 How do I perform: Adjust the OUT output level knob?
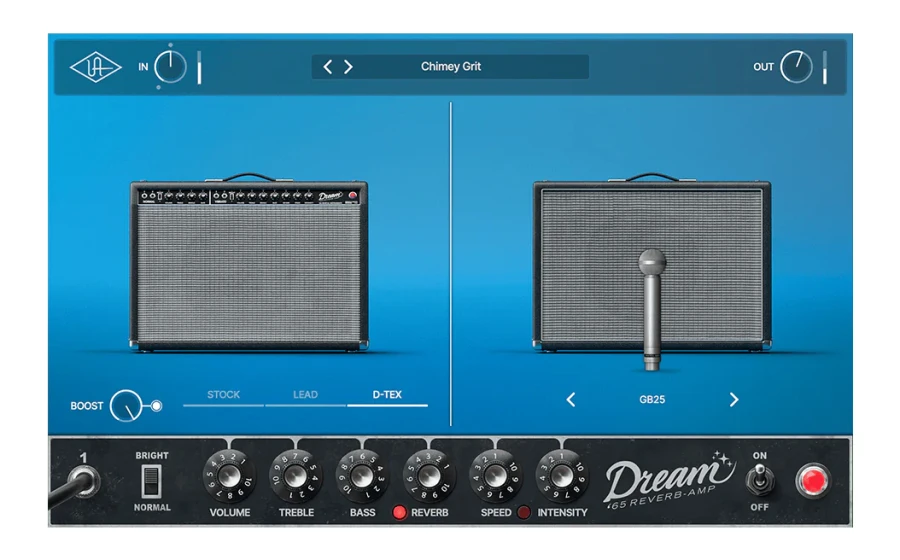click(796, 67)
